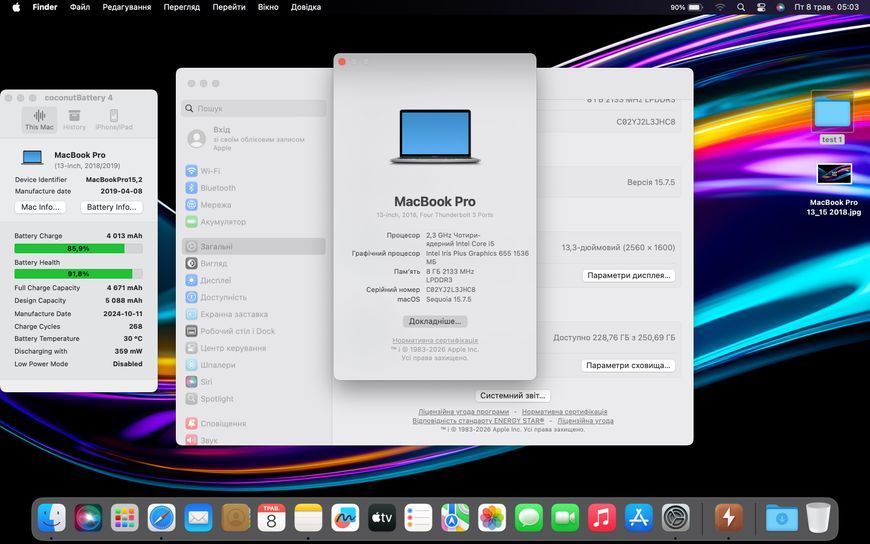Click Siri icon in the menu bar

(780, 7)
